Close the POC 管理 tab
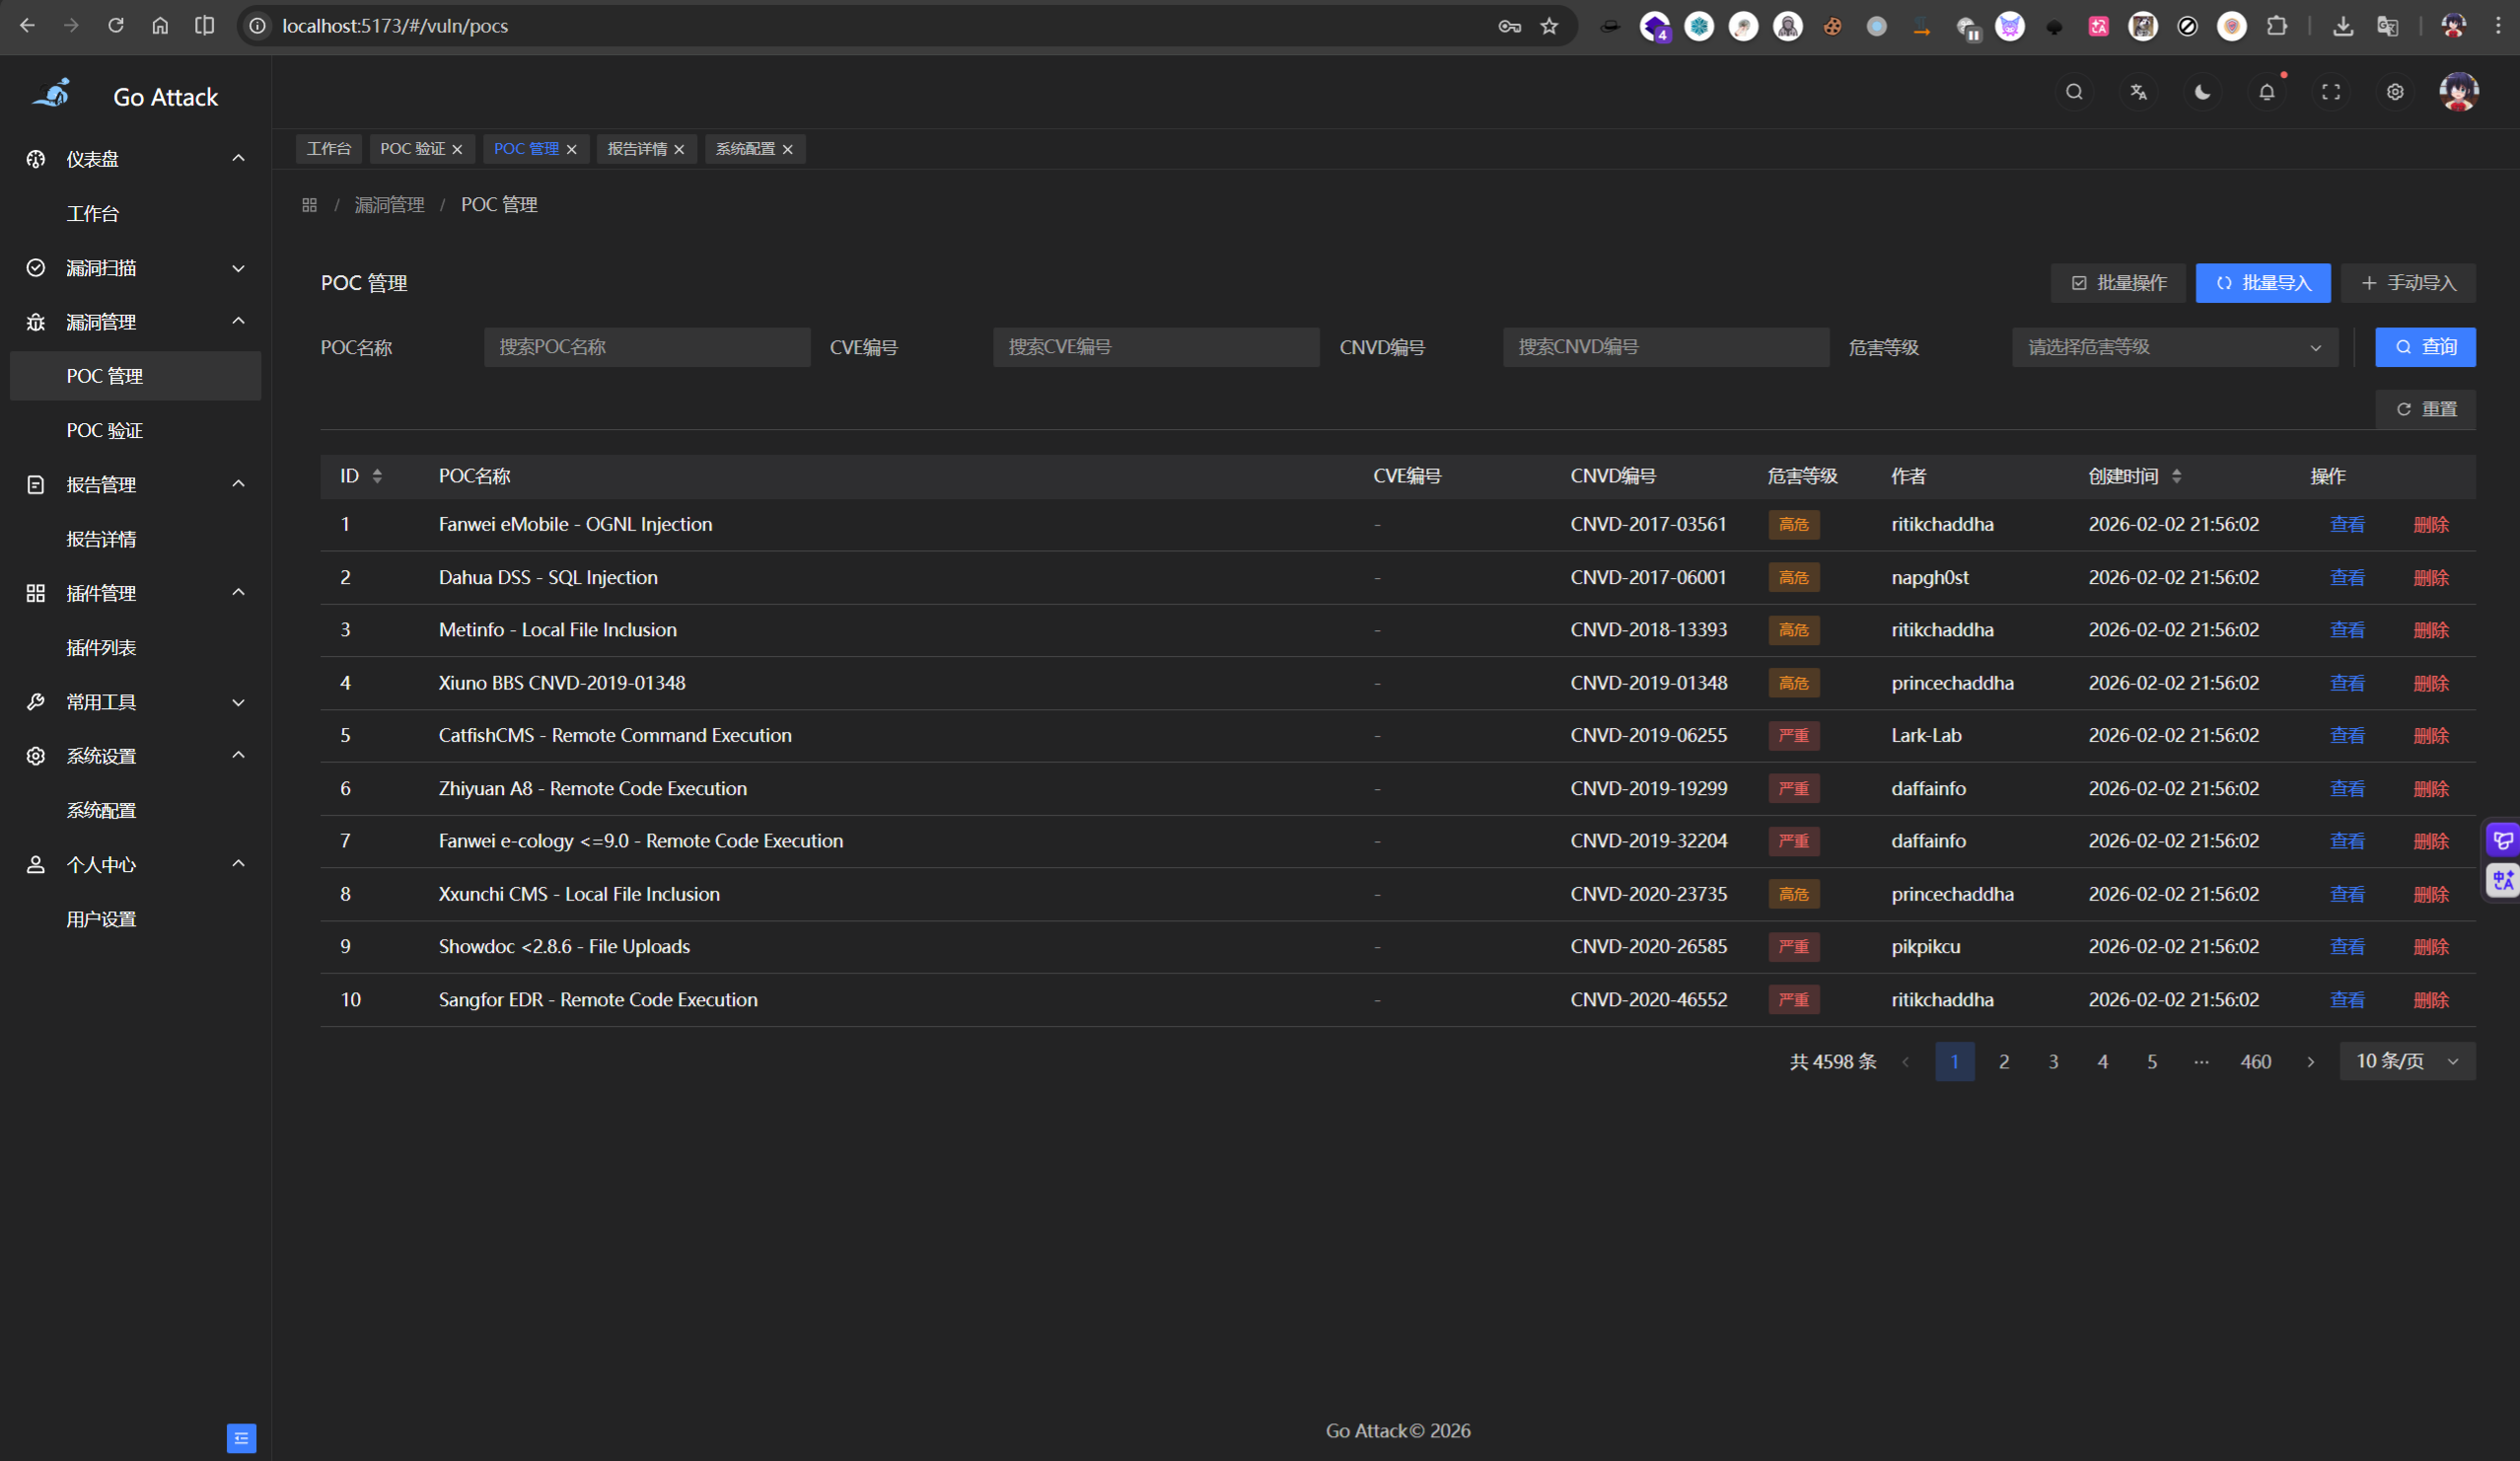This screenshot has height=1461, width=2520. (571, 149)
